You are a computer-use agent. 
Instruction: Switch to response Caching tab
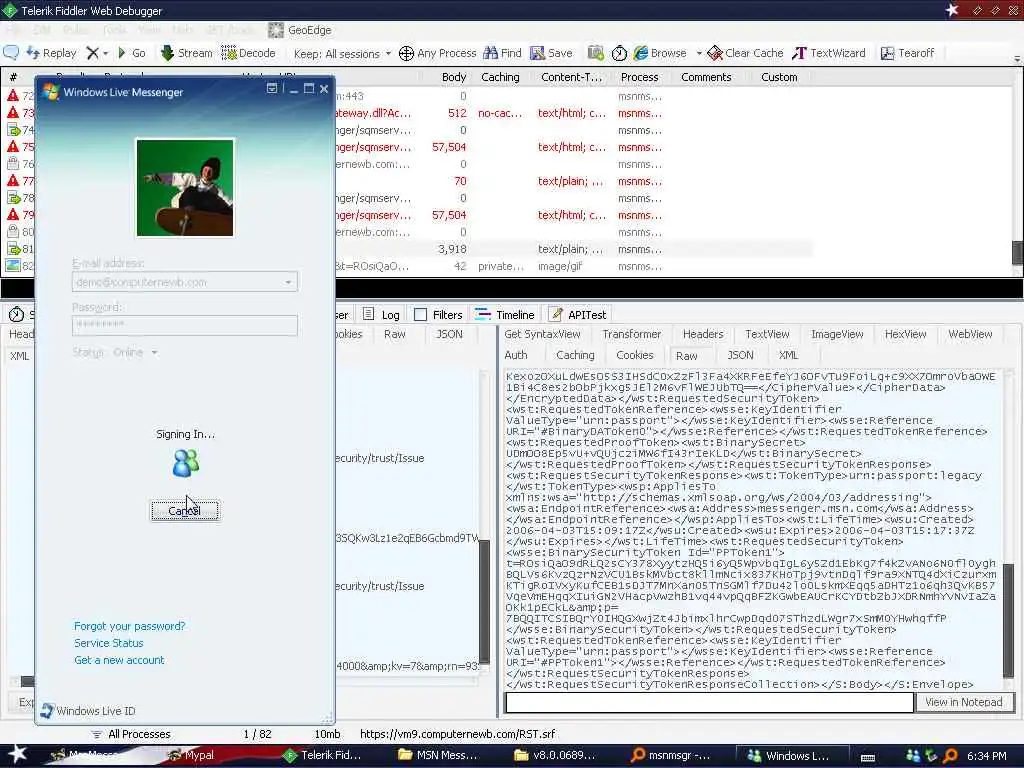click(575, 355)
